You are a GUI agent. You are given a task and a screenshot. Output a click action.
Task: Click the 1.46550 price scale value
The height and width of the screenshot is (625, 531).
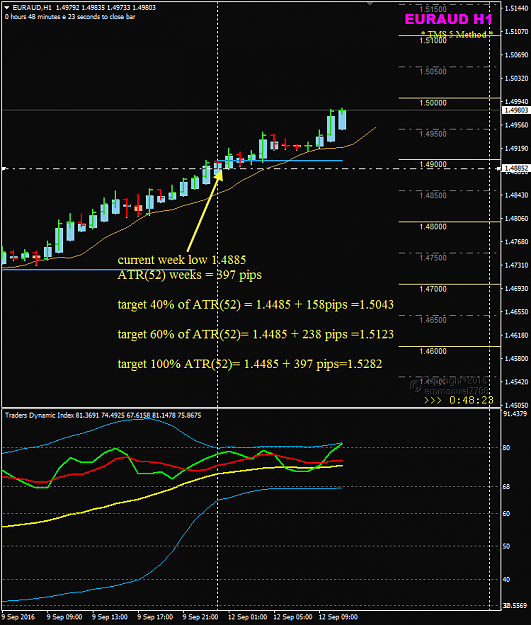[x=516, y=312]
